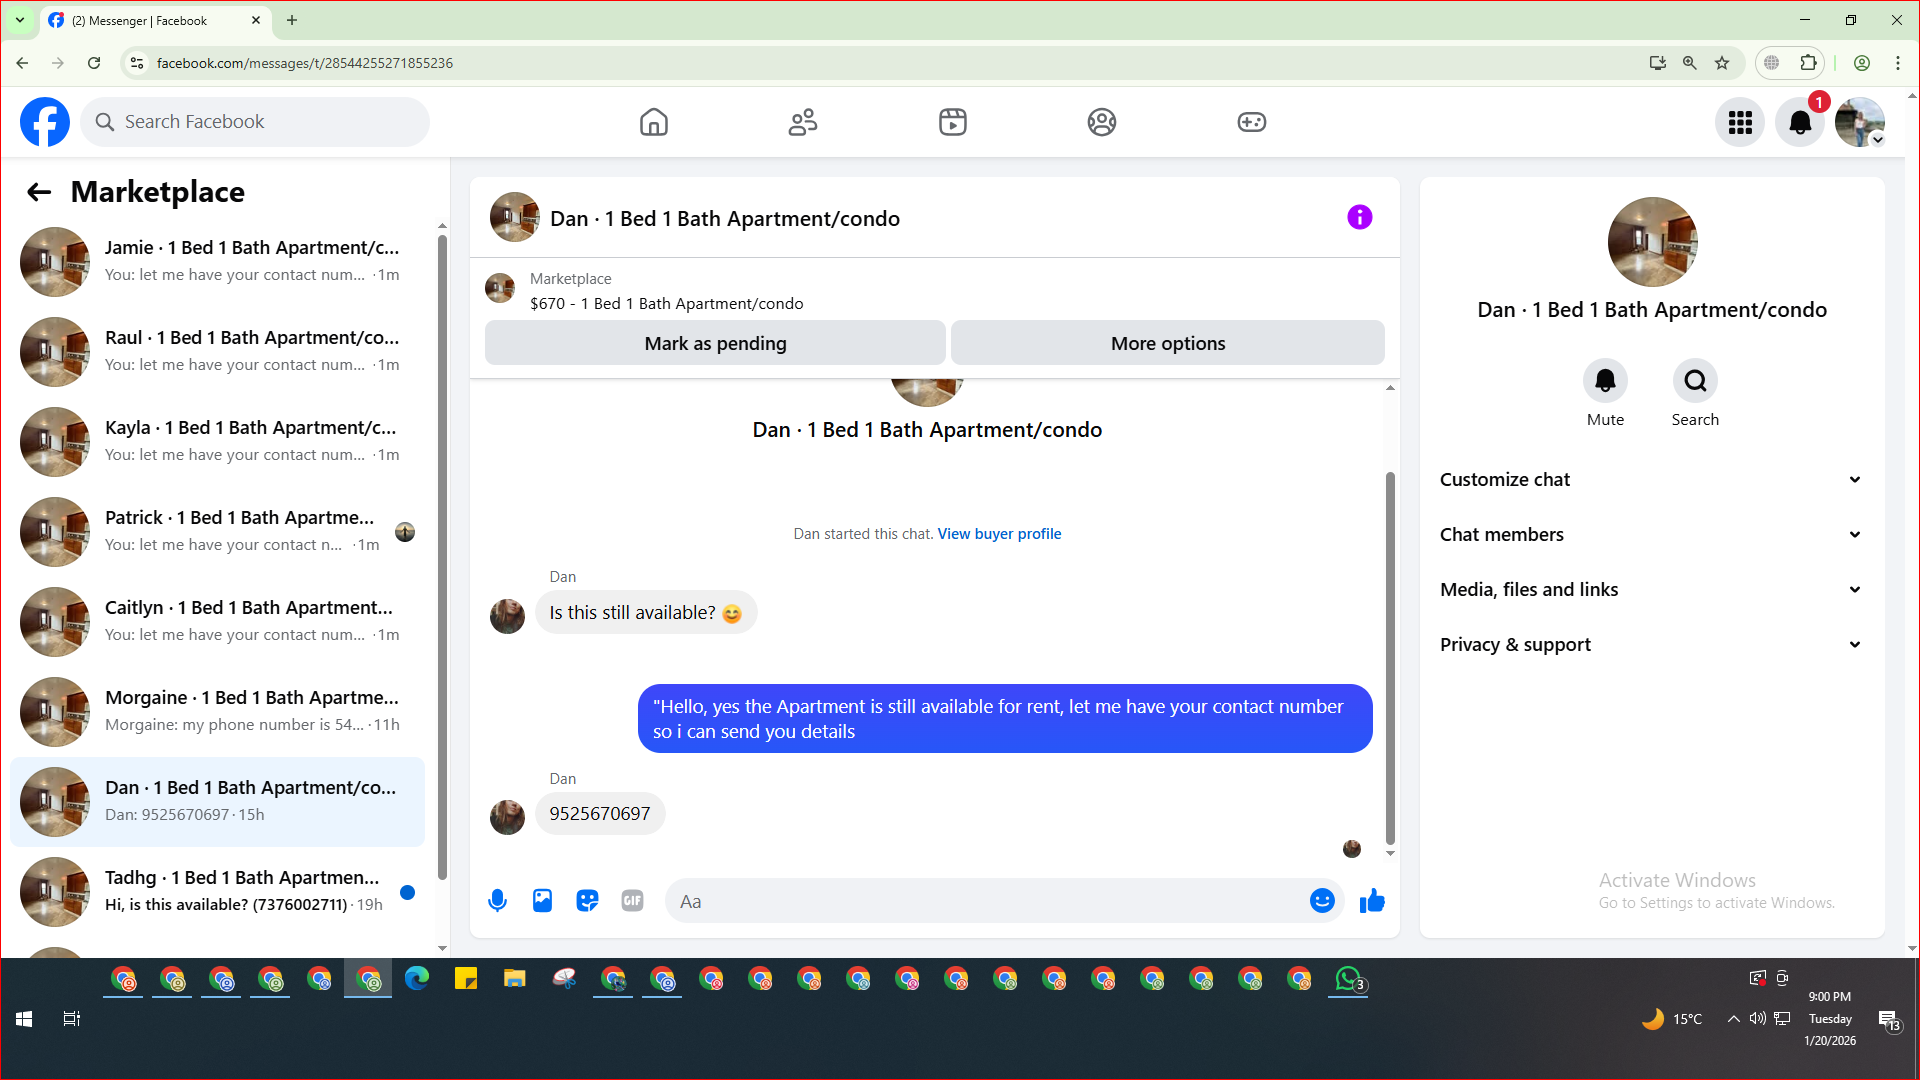Click Dan's avatar beside phone number message

(507, 817)
